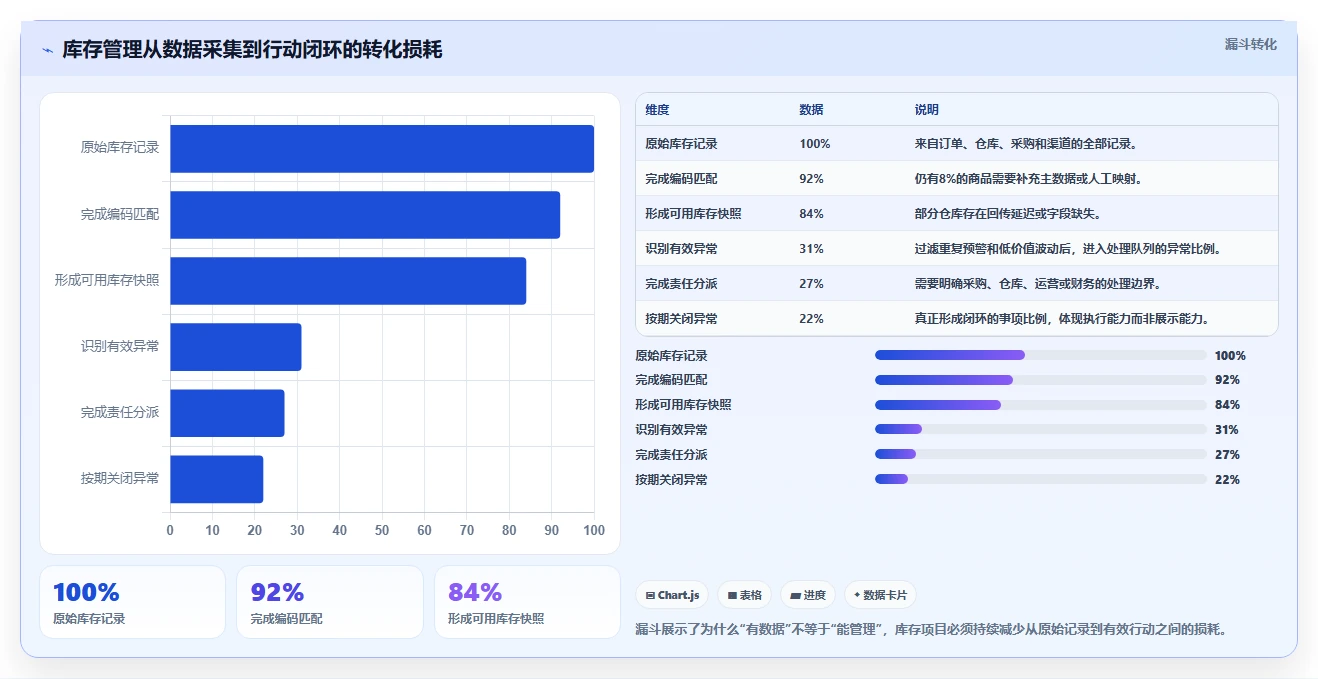
Task: Click the 形成可用库存快照 y-axis label in chart
Action: point(107,280)
